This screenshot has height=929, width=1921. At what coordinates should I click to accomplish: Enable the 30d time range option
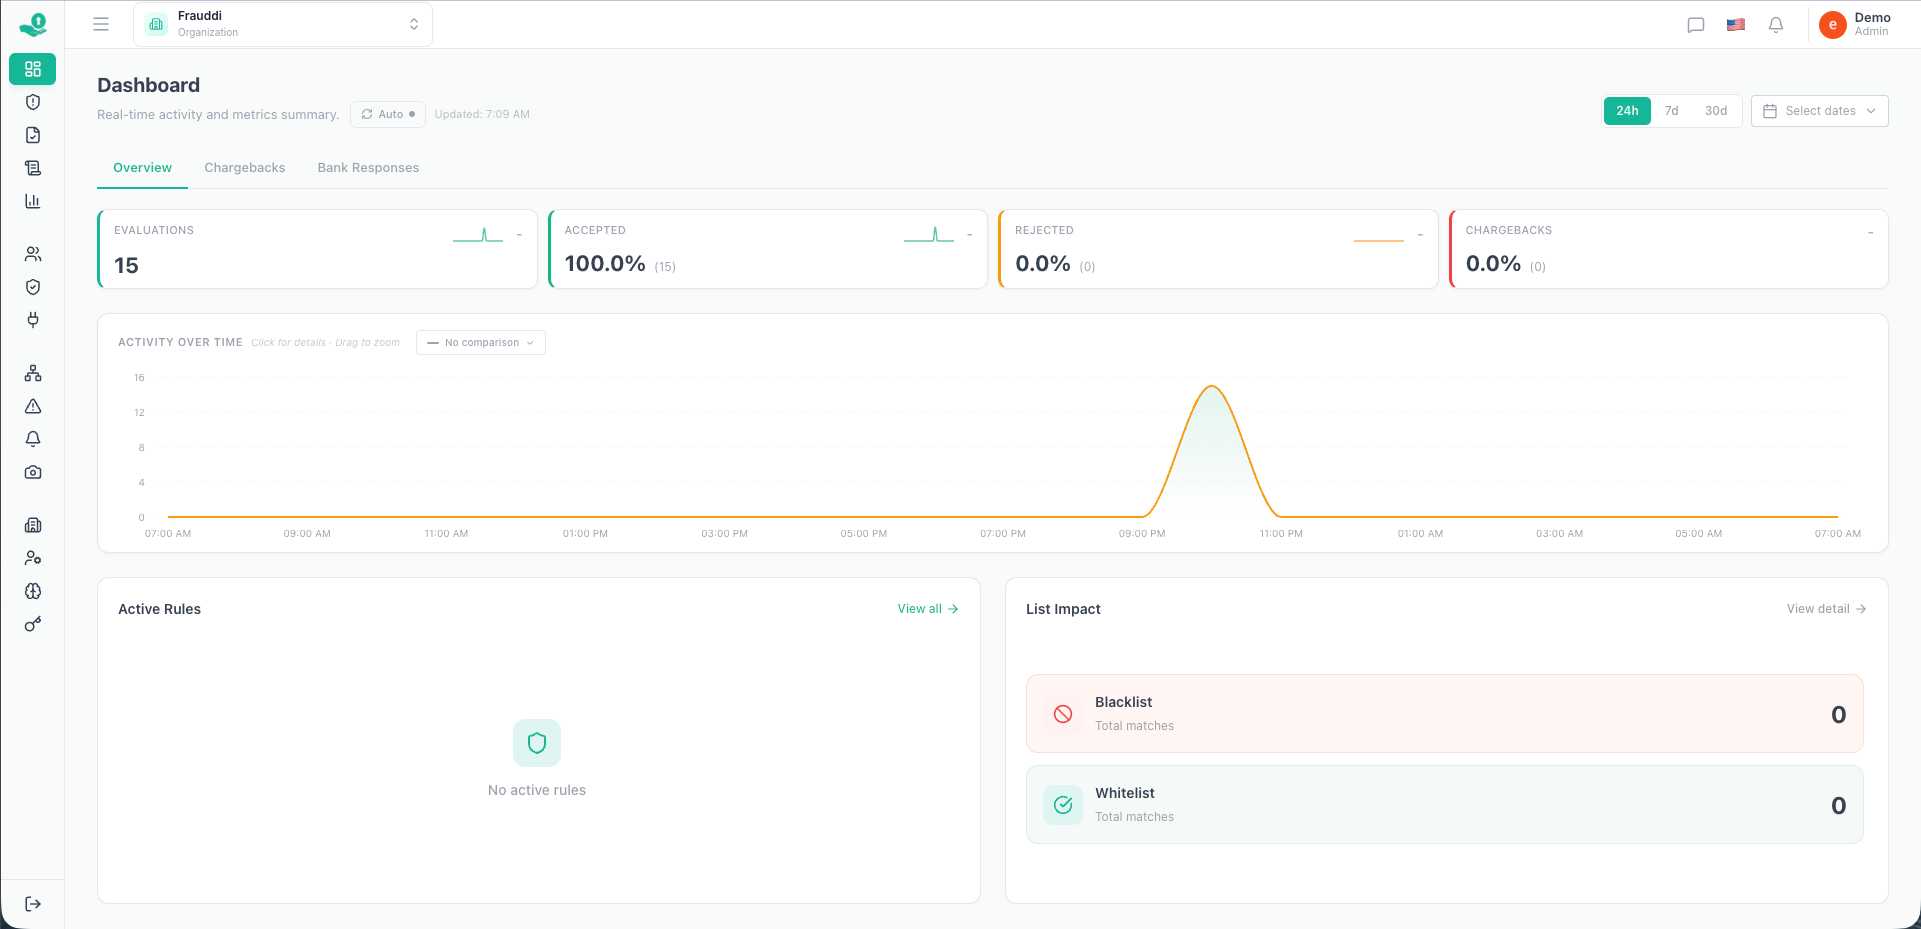click(x=1716, y=111)
